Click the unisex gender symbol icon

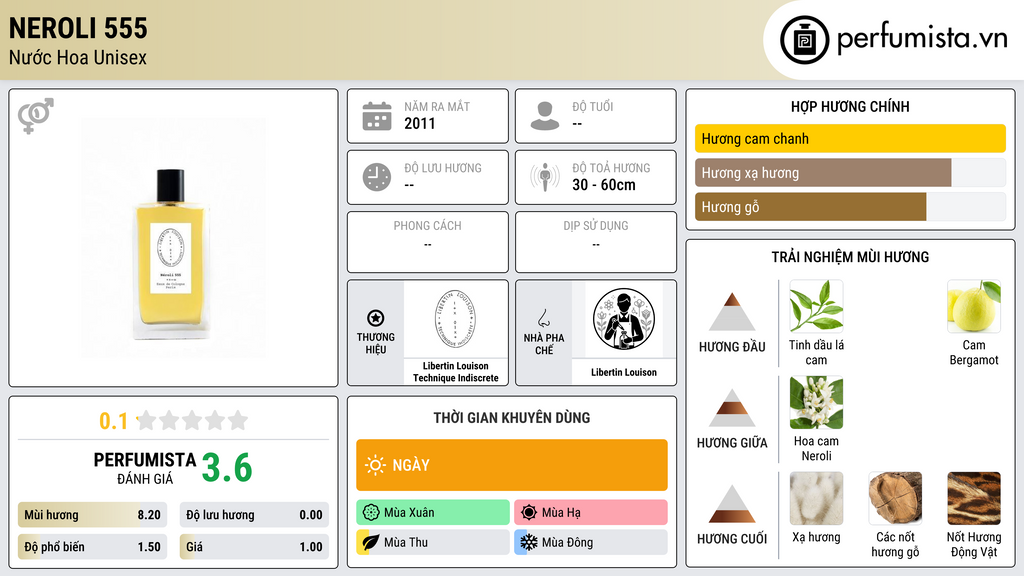(35, 116)
